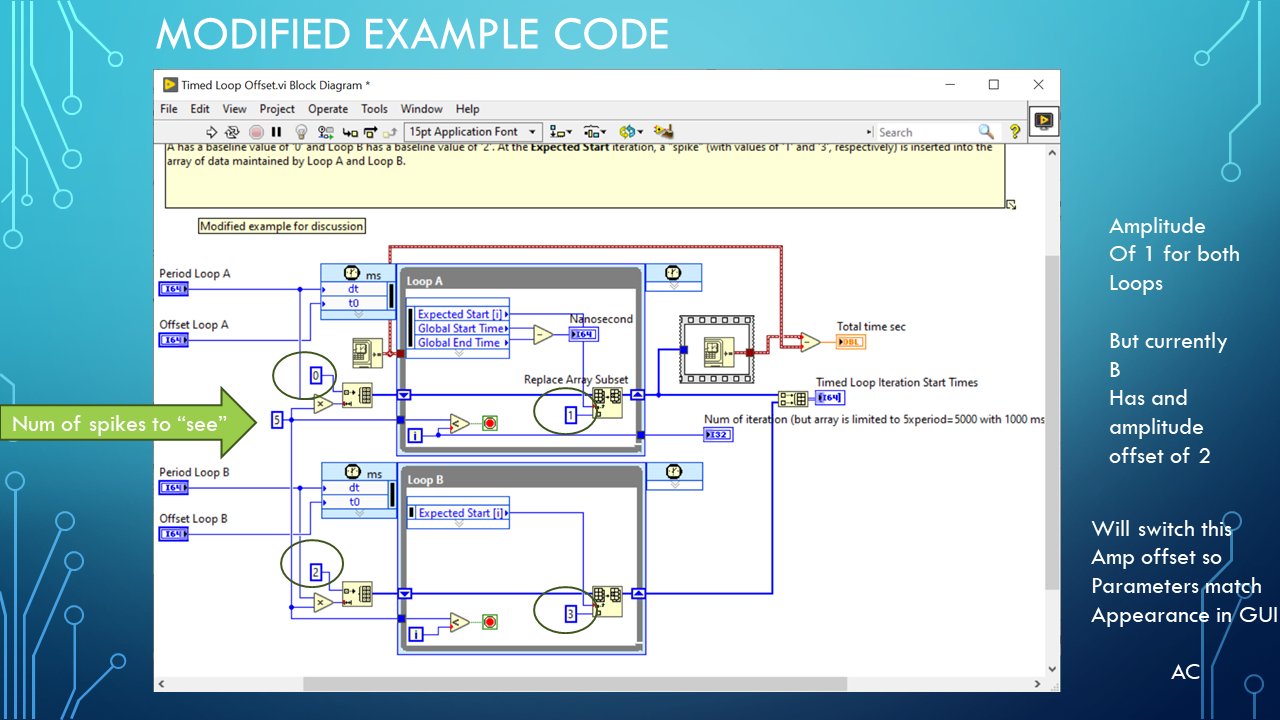
Task: Click Loop A stop condition terminal
Action: pyautogui.click(x=490, y=424)
